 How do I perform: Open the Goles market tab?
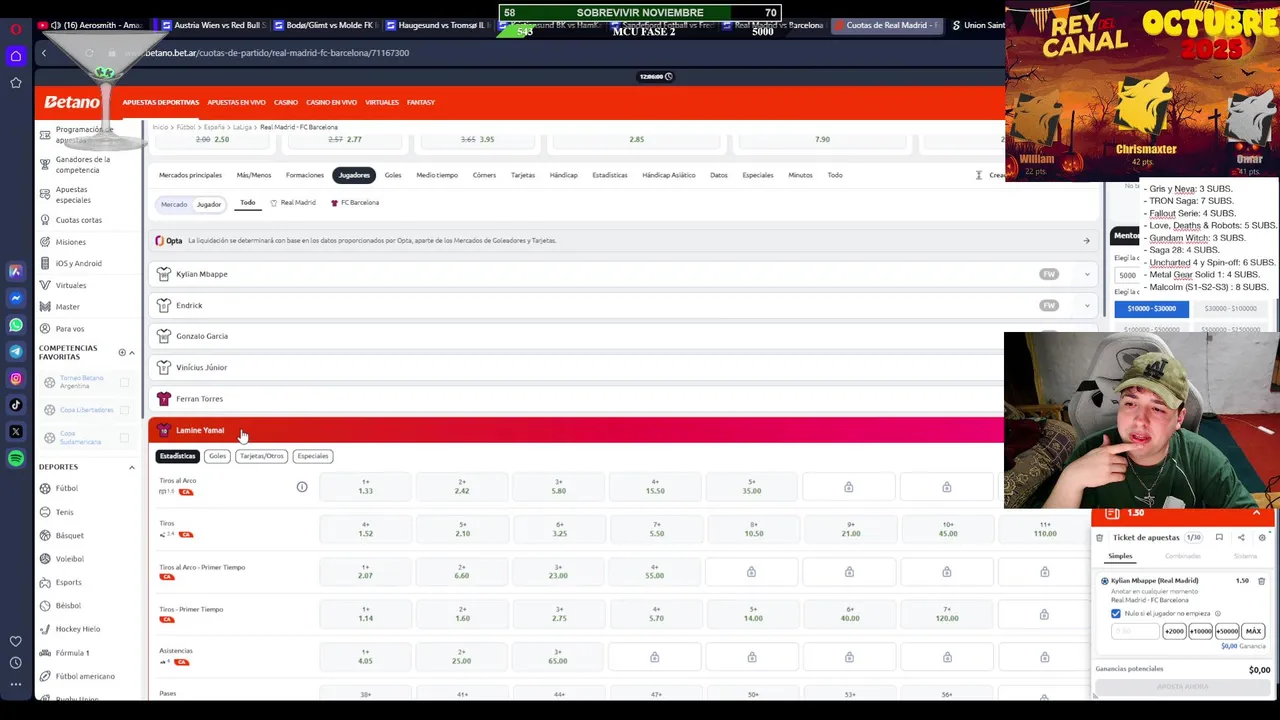click(x=393, y=175)
